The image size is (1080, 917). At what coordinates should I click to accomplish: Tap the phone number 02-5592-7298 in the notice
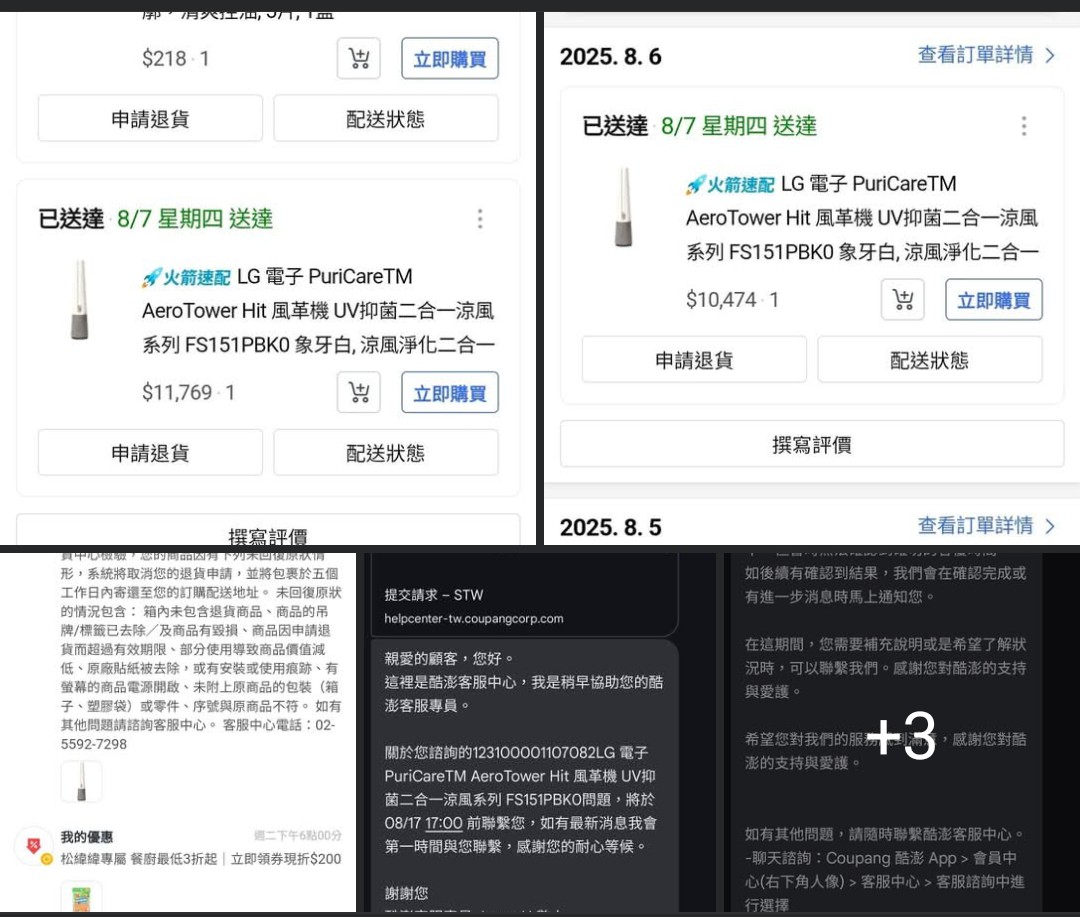point(198,734)
